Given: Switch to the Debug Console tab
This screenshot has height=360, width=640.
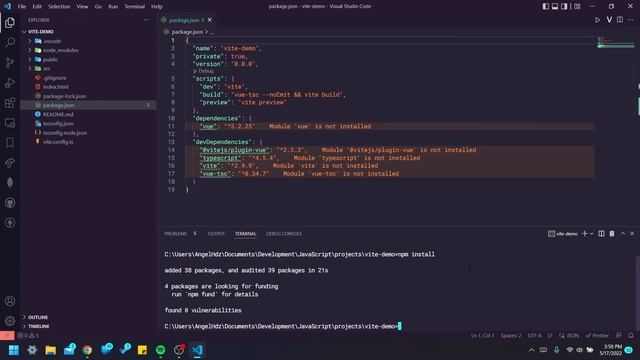Looking at the screenshot, I should (284, 234).
